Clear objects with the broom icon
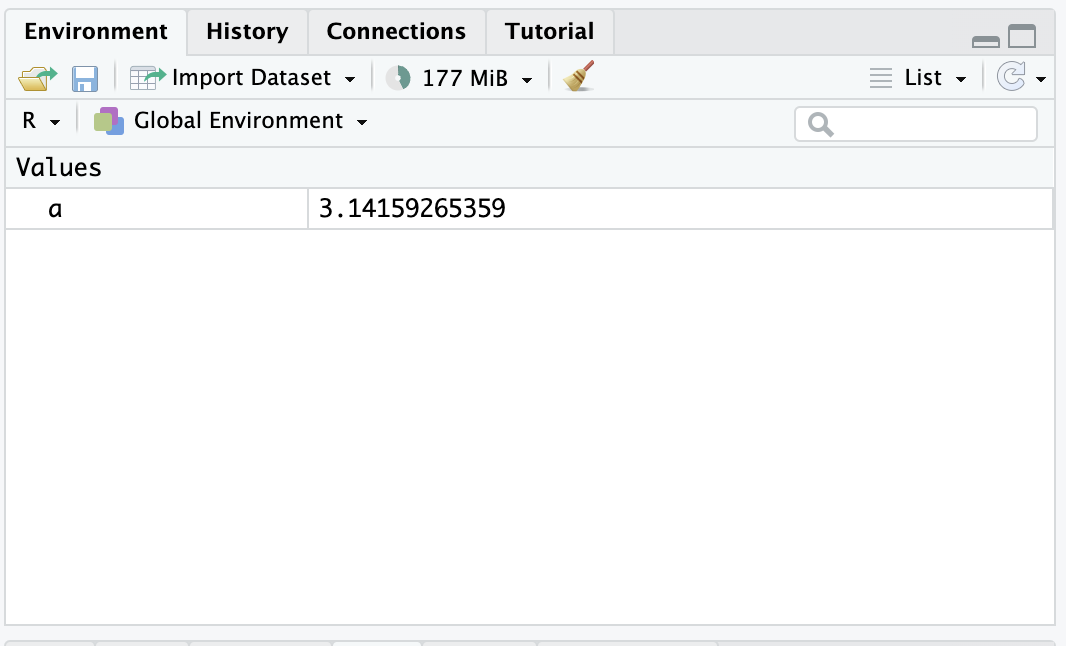The height and width of the screenshot is (646, 1066). [x=579, y=76]
